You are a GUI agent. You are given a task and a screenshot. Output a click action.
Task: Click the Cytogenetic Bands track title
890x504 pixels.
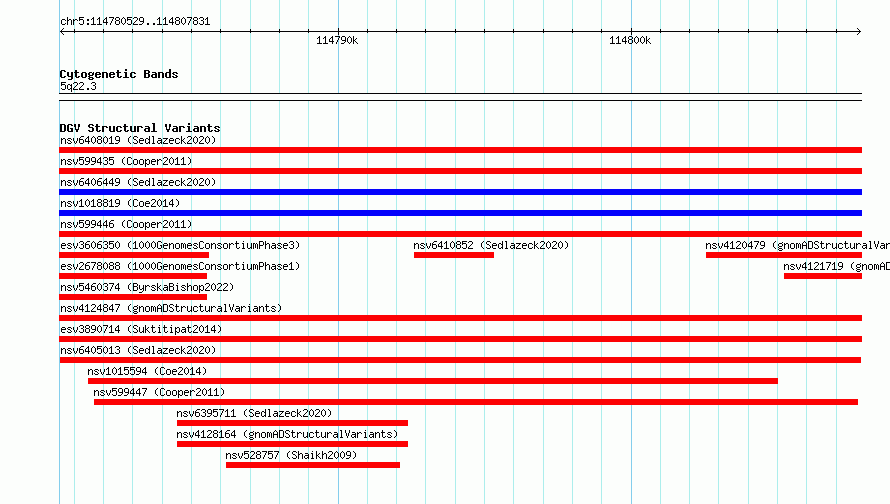point(119,74)
